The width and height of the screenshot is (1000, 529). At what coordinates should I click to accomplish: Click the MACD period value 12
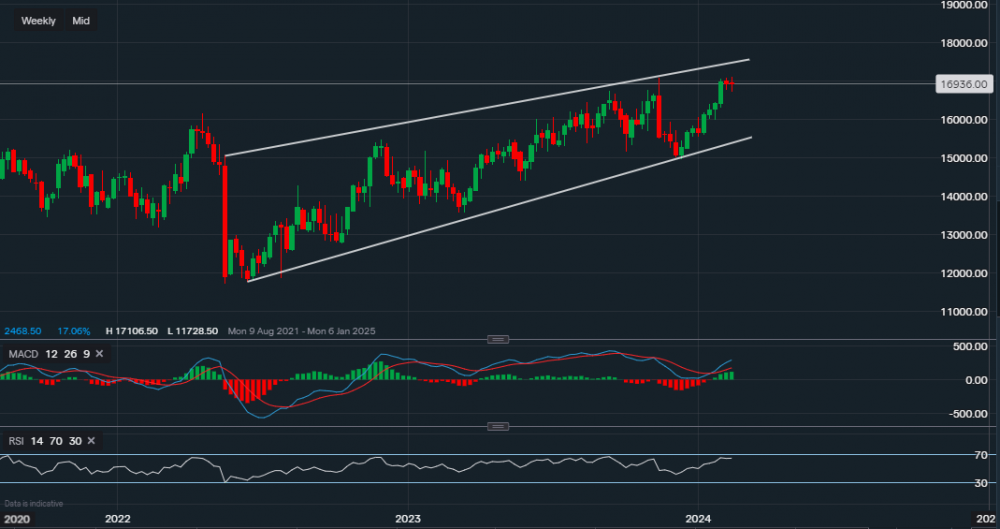click(52, 354)
